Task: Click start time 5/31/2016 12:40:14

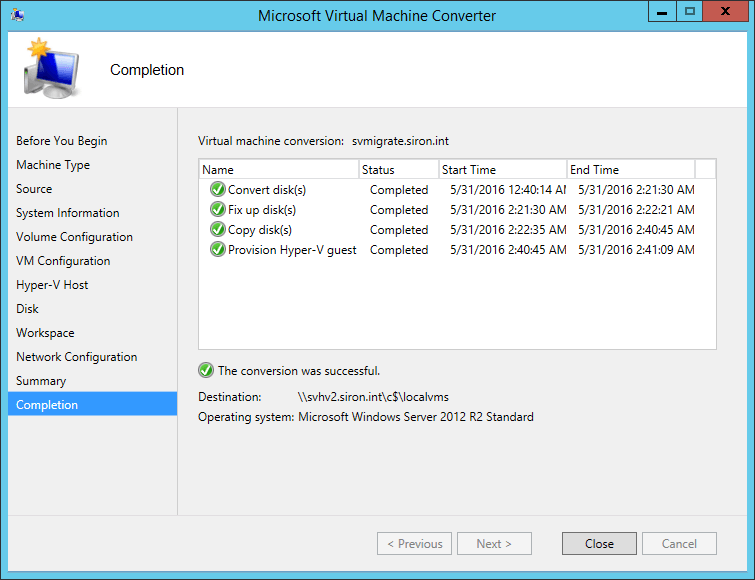Action: pos(508,190)
